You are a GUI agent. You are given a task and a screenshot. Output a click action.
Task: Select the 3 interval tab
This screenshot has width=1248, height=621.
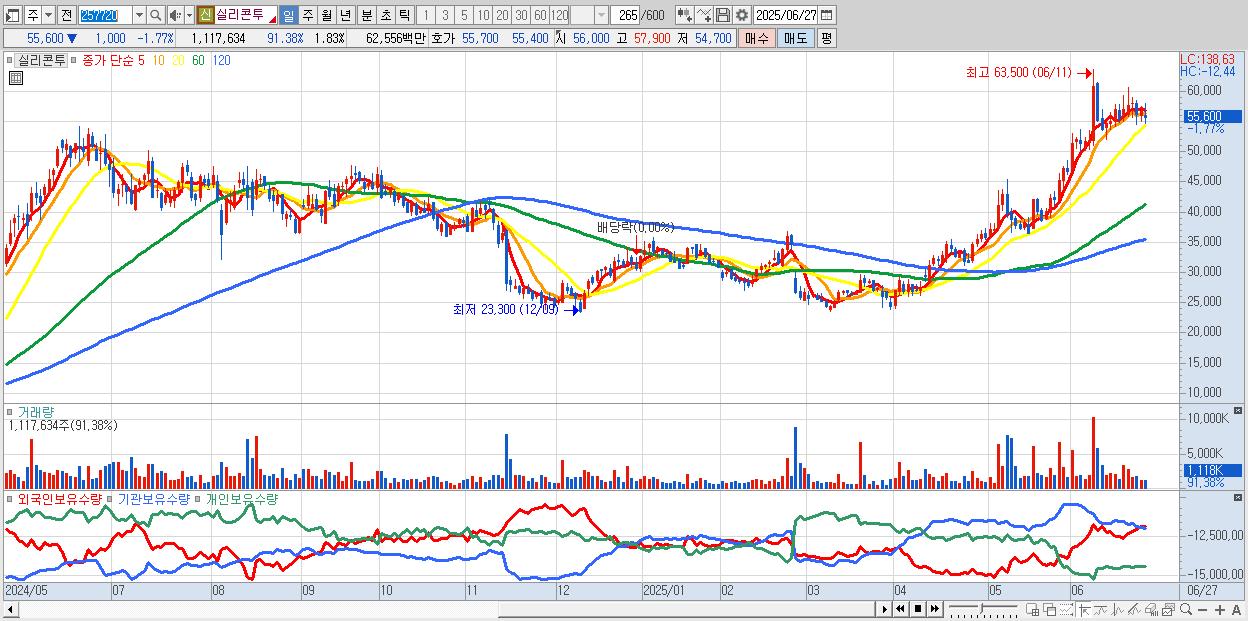445,15
